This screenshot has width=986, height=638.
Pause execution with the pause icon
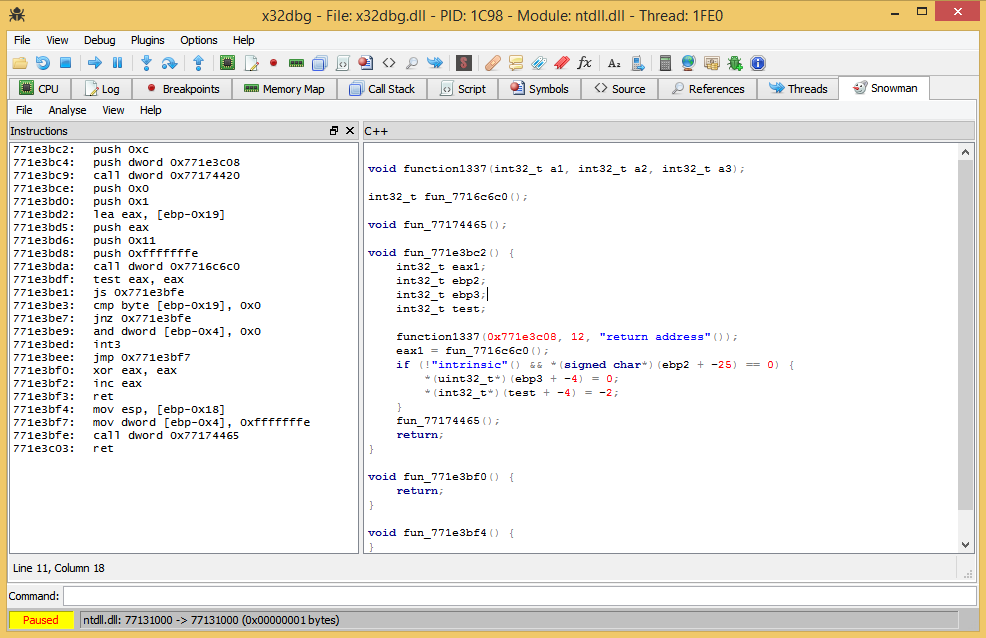(x=118, y=63)
